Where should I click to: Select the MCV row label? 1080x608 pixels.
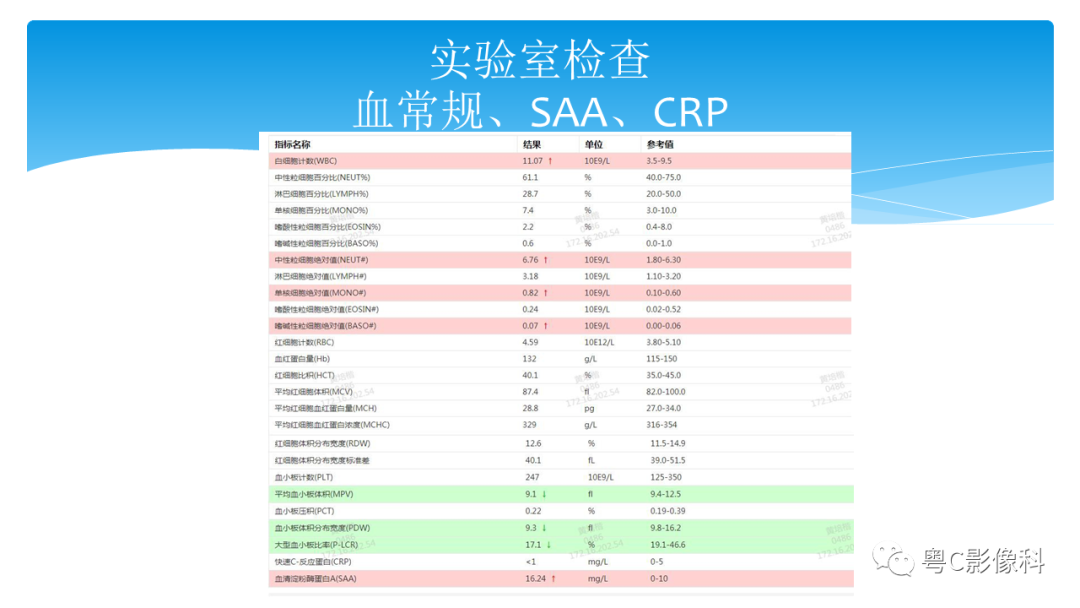(313, 392)
